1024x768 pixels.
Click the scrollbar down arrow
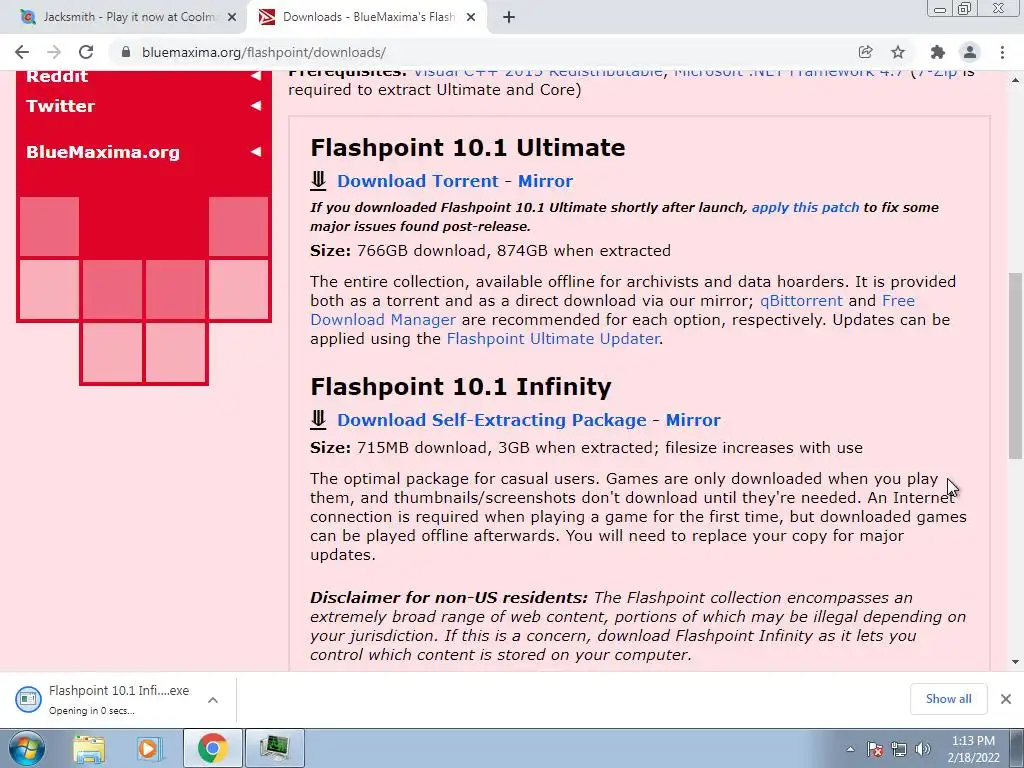1016,662
